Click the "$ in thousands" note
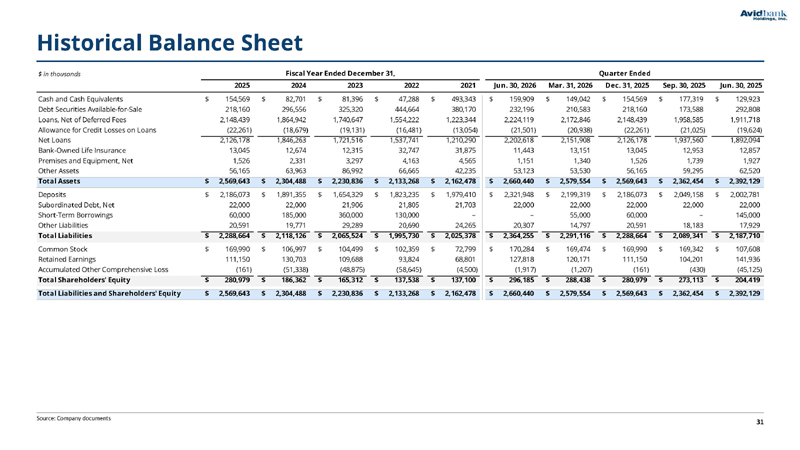800x450 pixels. point(59,74)
